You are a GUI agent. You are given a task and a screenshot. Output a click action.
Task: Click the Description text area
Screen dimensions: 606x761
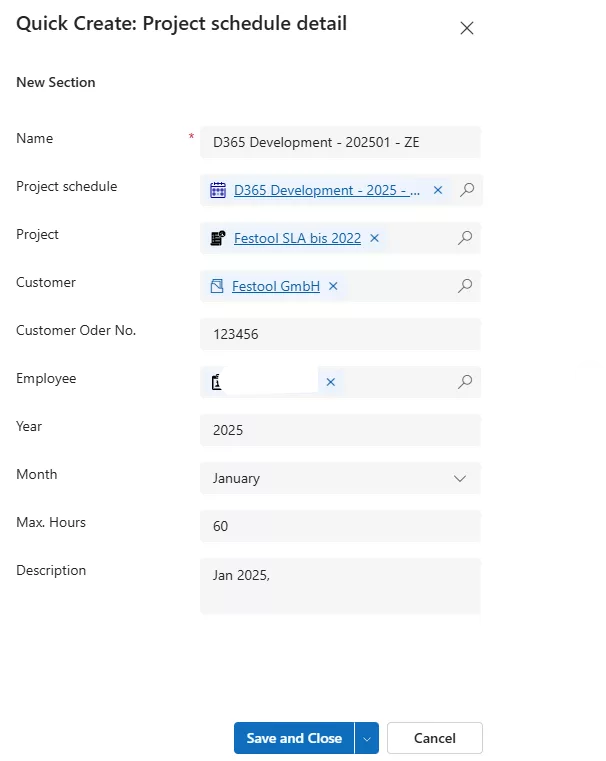click(340, 586)
